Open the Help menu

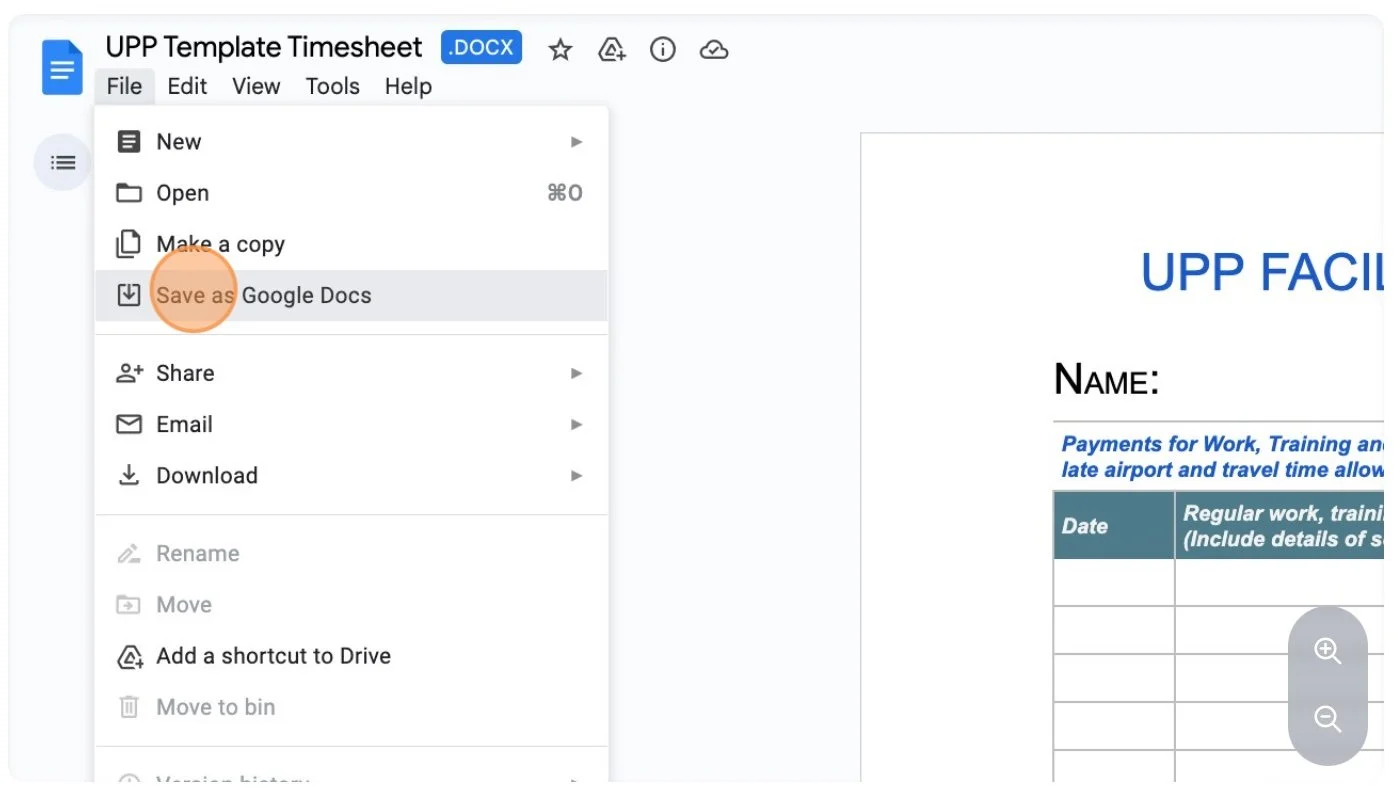click(x=408, y=87)
